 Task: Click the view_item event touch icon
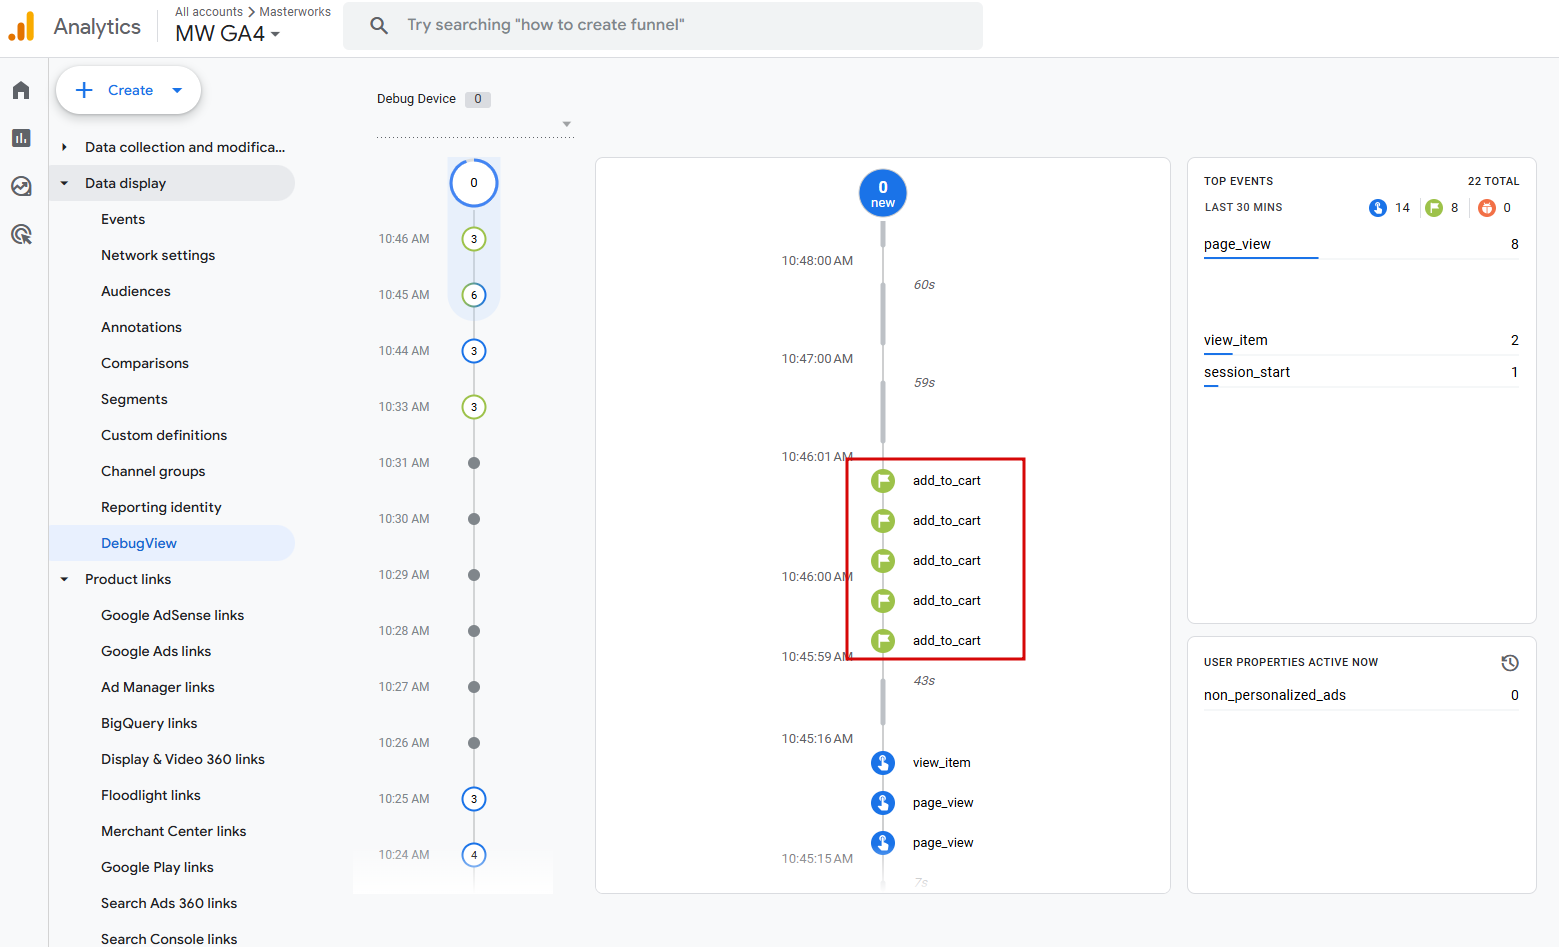pos(883,763)
